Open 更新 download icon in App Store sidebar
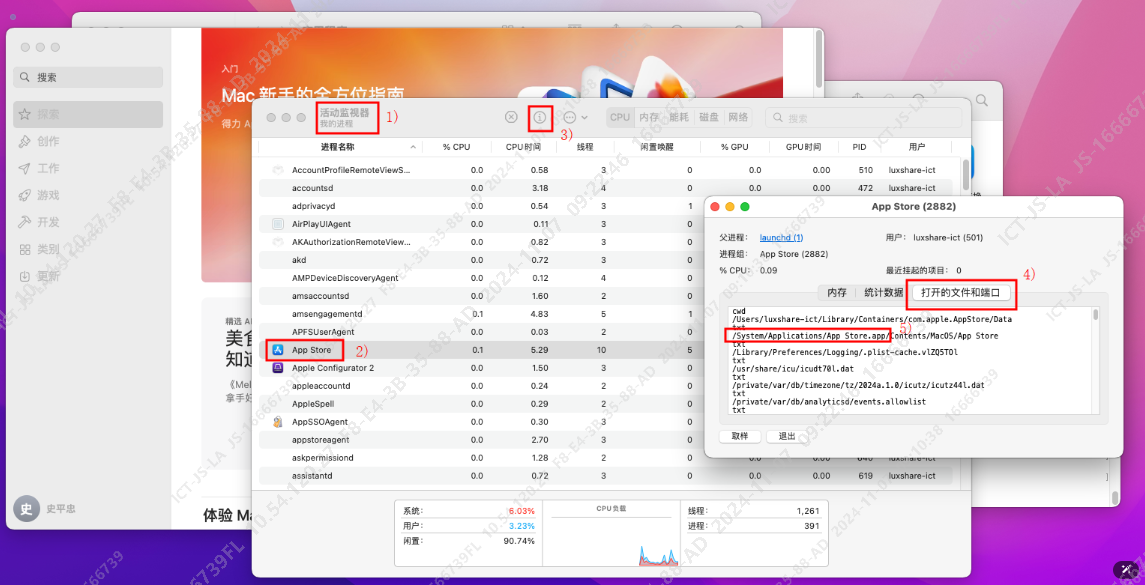 [25, 277]
